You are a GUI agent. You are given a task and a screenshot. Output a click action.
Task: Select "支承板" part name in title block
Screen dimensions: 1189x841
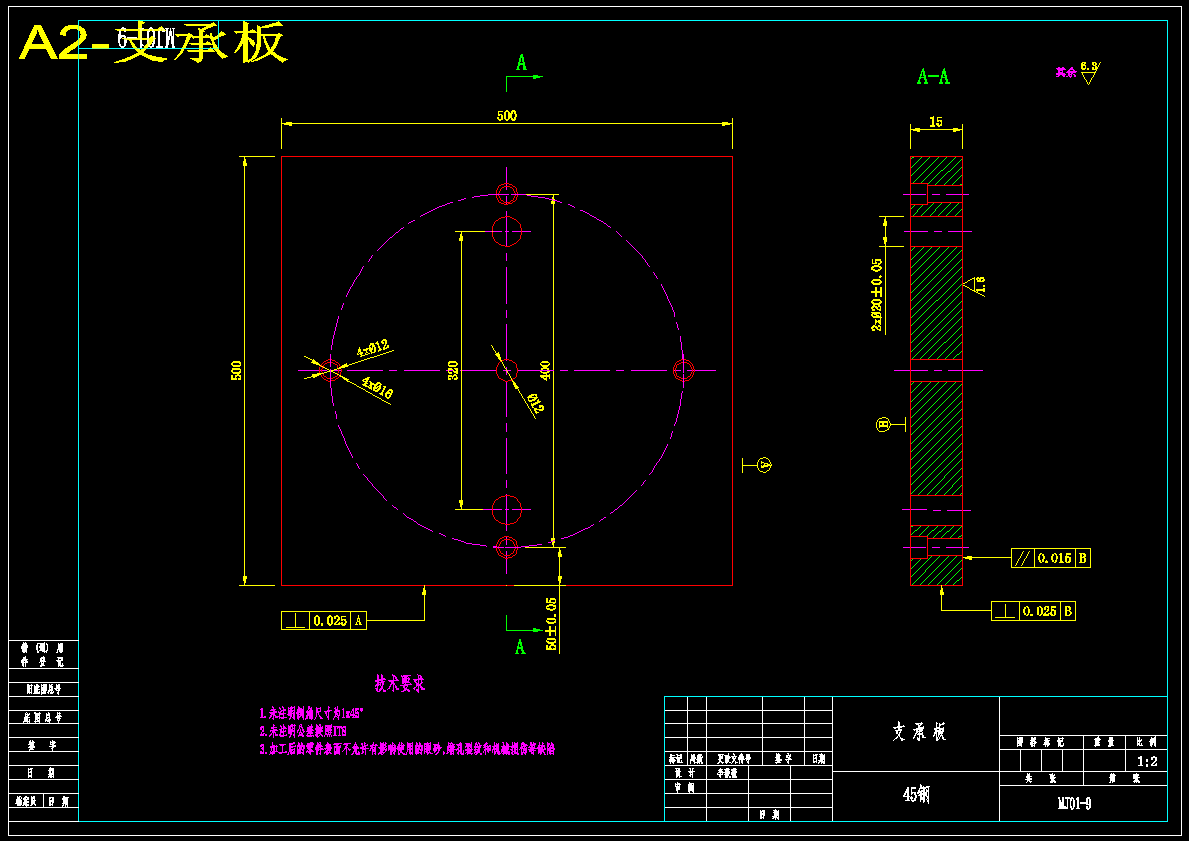coord(919,732)
